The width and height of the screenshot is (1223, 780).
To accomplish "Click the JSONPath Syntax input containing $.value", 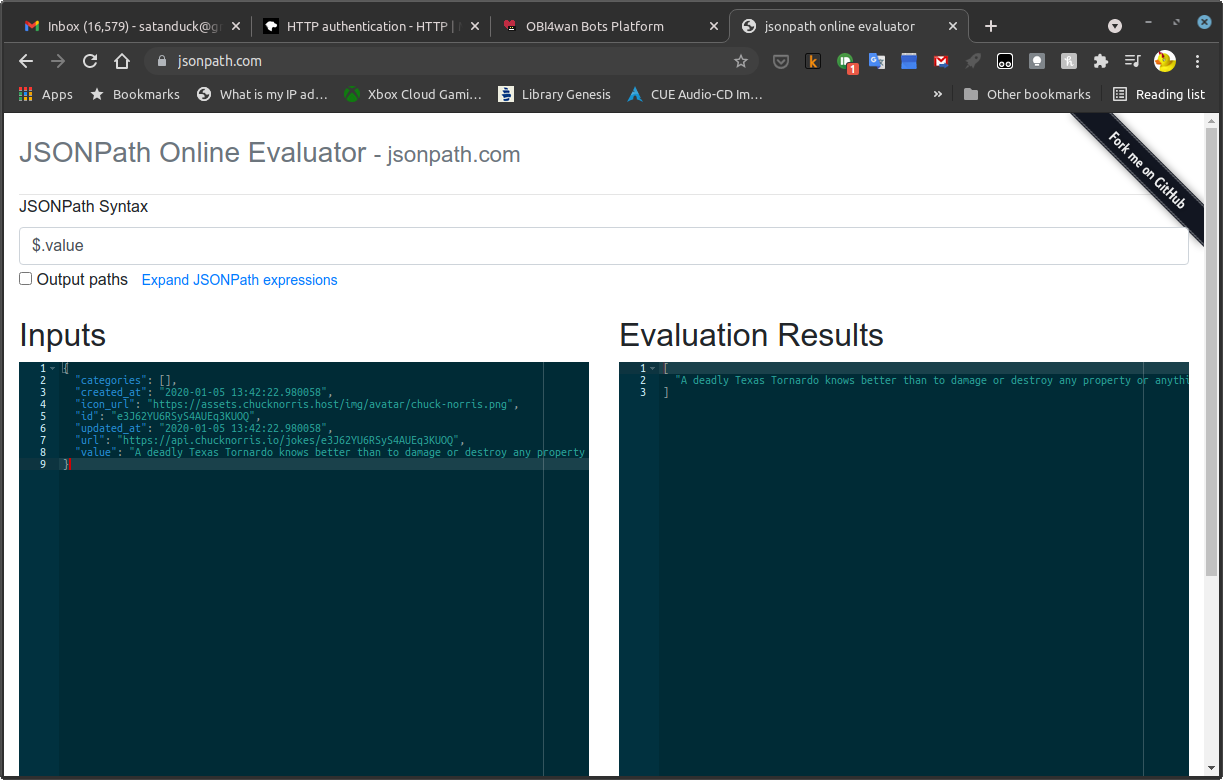I will [x=603, y=246].
